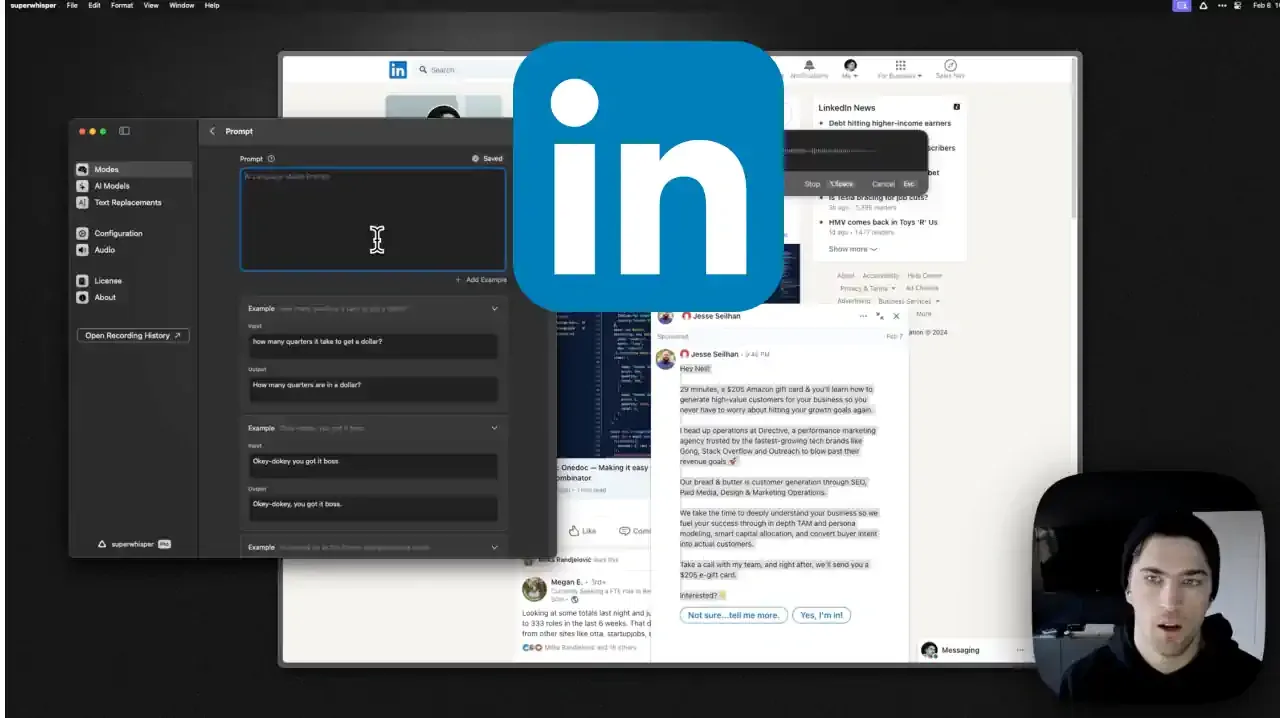This screenshot has height=718, width=1280.
Task: Open the LinkedIn Me dropdown
Action: [851, 69]
